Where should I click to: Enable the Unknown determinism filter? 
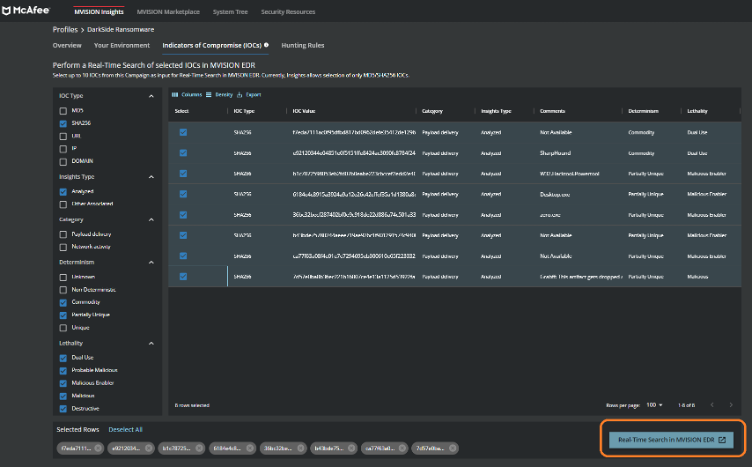[63, 278]
